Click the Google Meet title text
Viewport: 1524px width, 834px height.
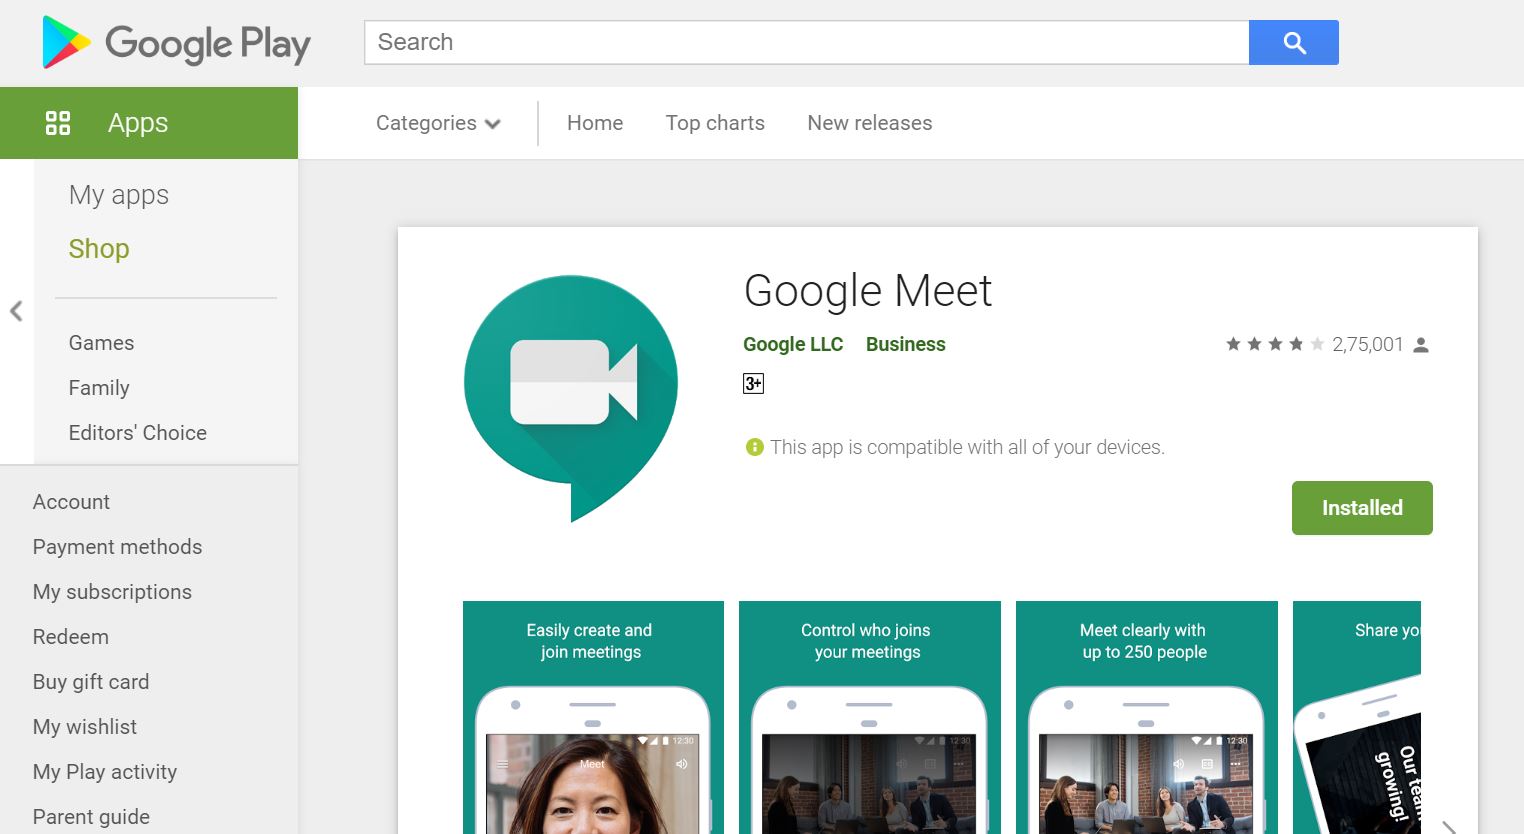click(x=868, y=291)
